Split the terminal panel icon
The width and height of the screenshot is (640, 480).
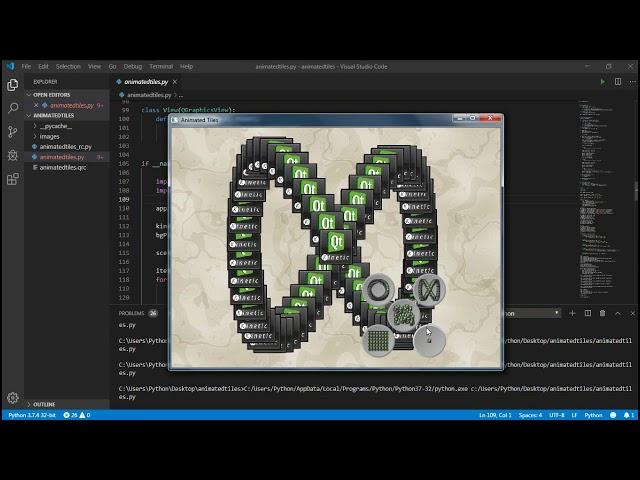pos(588,313)
